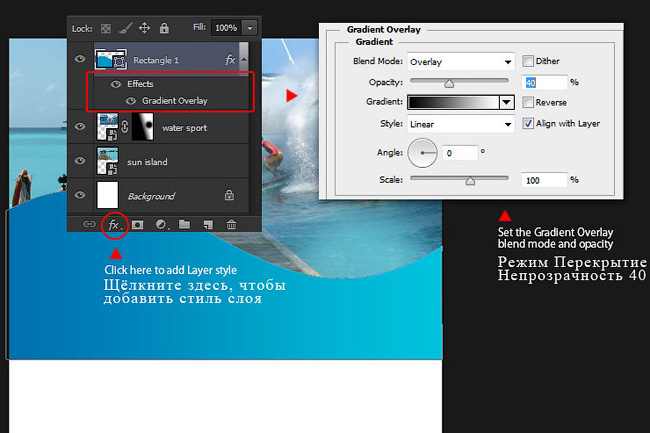Click the Angle dial control
650x433 pixels.
pyautogui.click(x=422, y=153)
